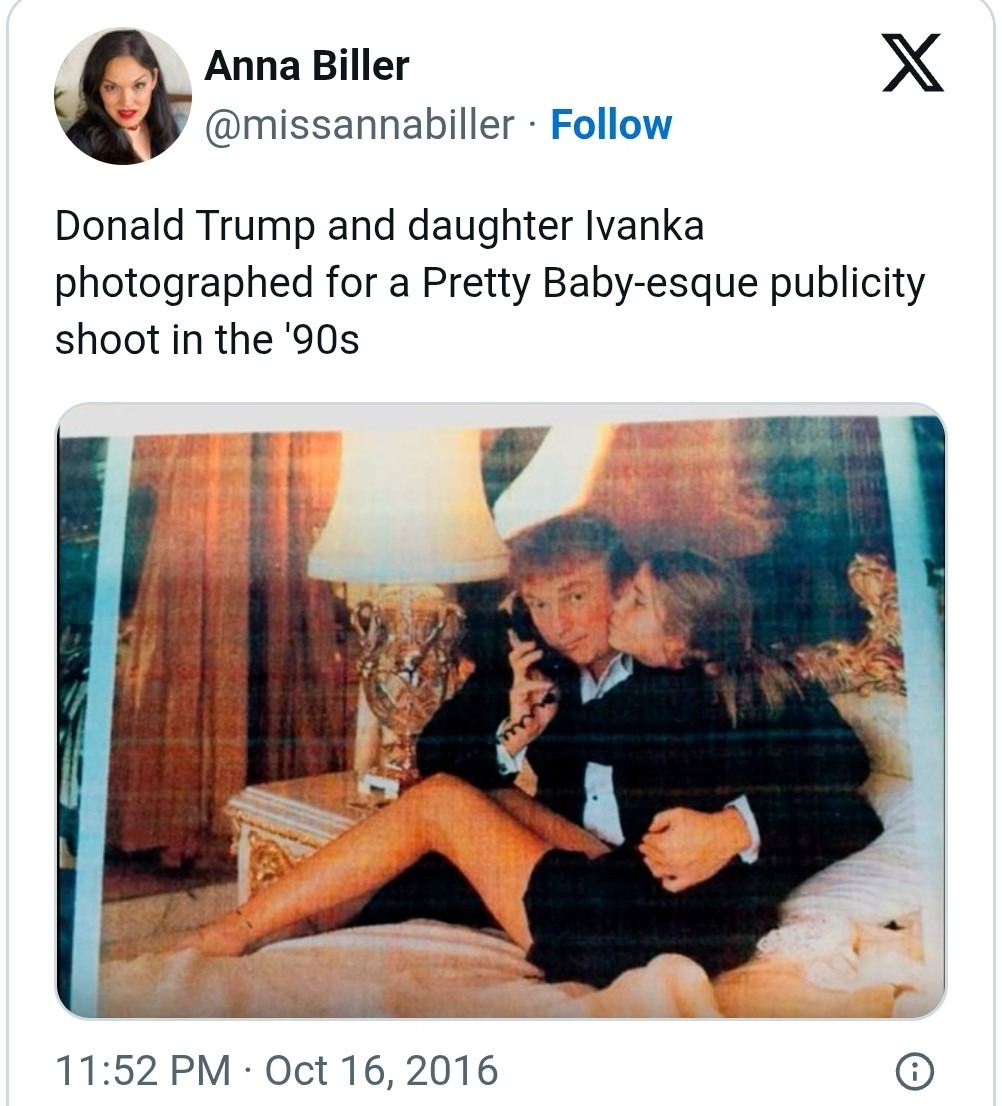Click the tweet text first line
The height and width of the screenshot is (1106, 1002).
(x=379, y=226)
